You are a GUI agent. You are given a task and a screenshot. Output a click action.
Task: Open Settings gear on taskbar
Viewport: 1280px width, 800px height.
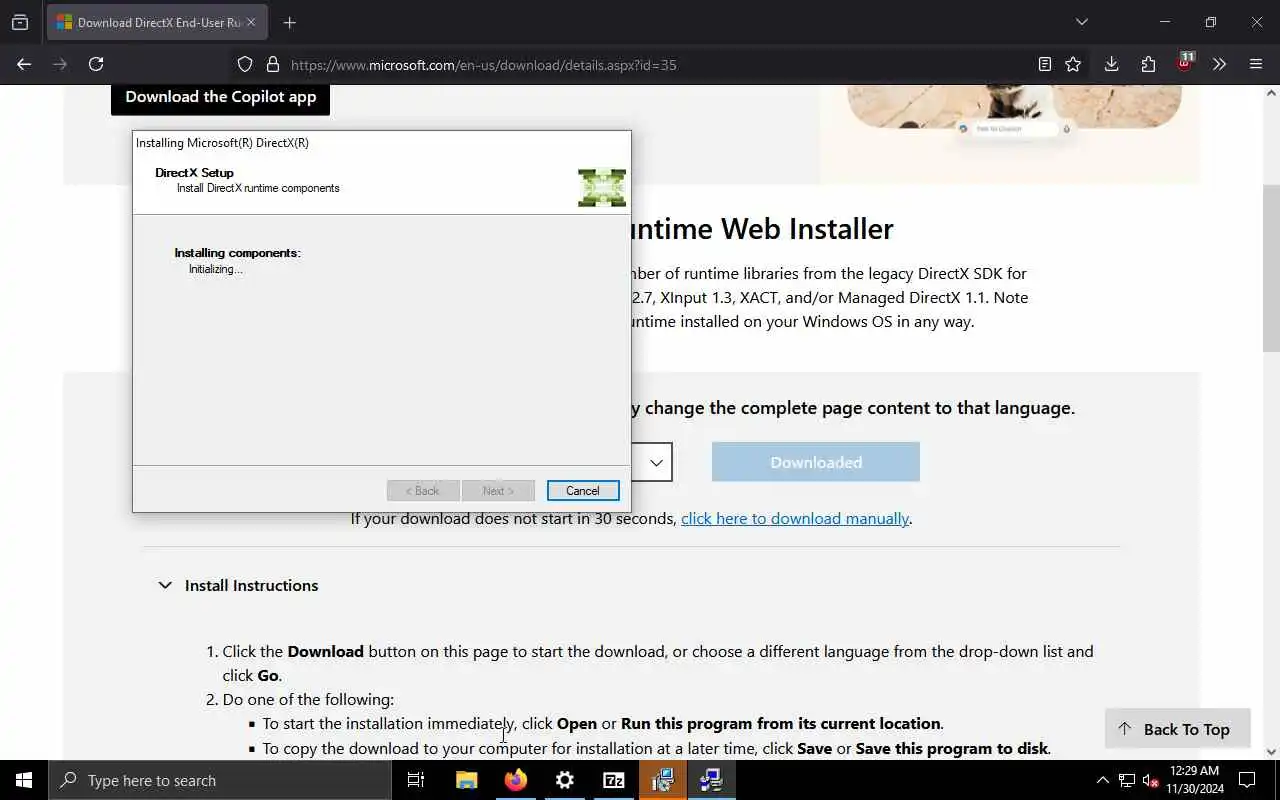tap(564, 780)
